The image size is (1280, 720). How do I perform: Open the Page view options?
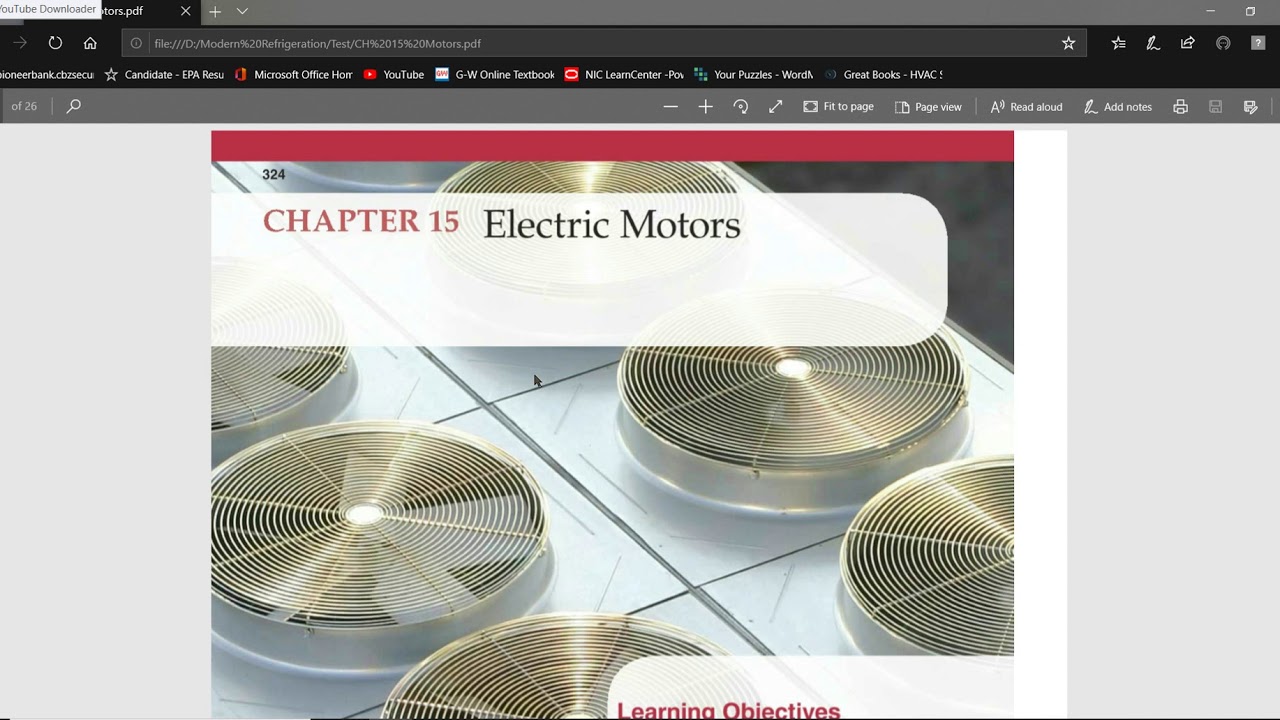928,106
